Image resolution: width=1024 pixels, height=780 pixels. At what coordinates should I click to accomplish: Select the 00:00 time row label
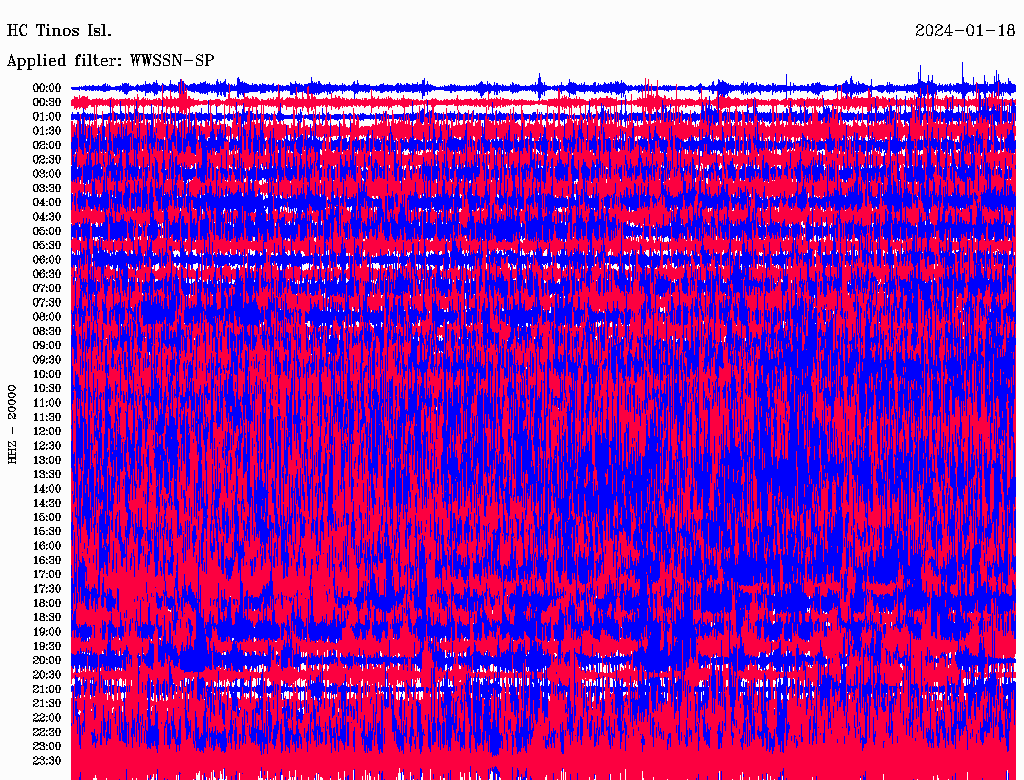pyautogui.click(x=47, y=88)
